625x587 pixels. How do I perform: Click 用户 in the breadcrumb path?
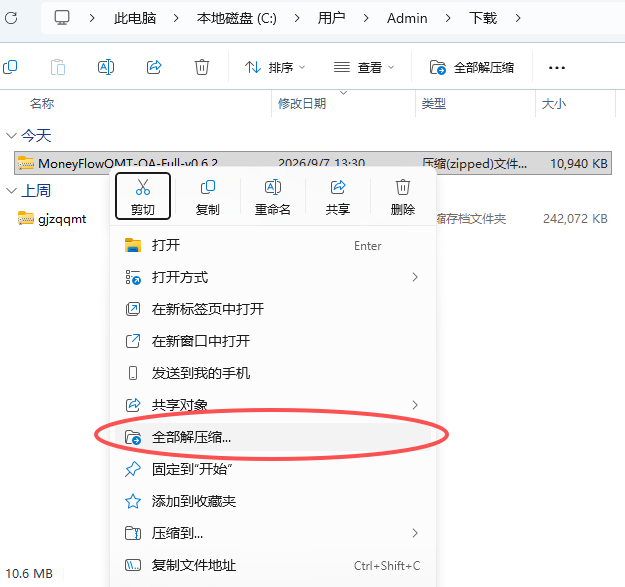coord(331,18)
